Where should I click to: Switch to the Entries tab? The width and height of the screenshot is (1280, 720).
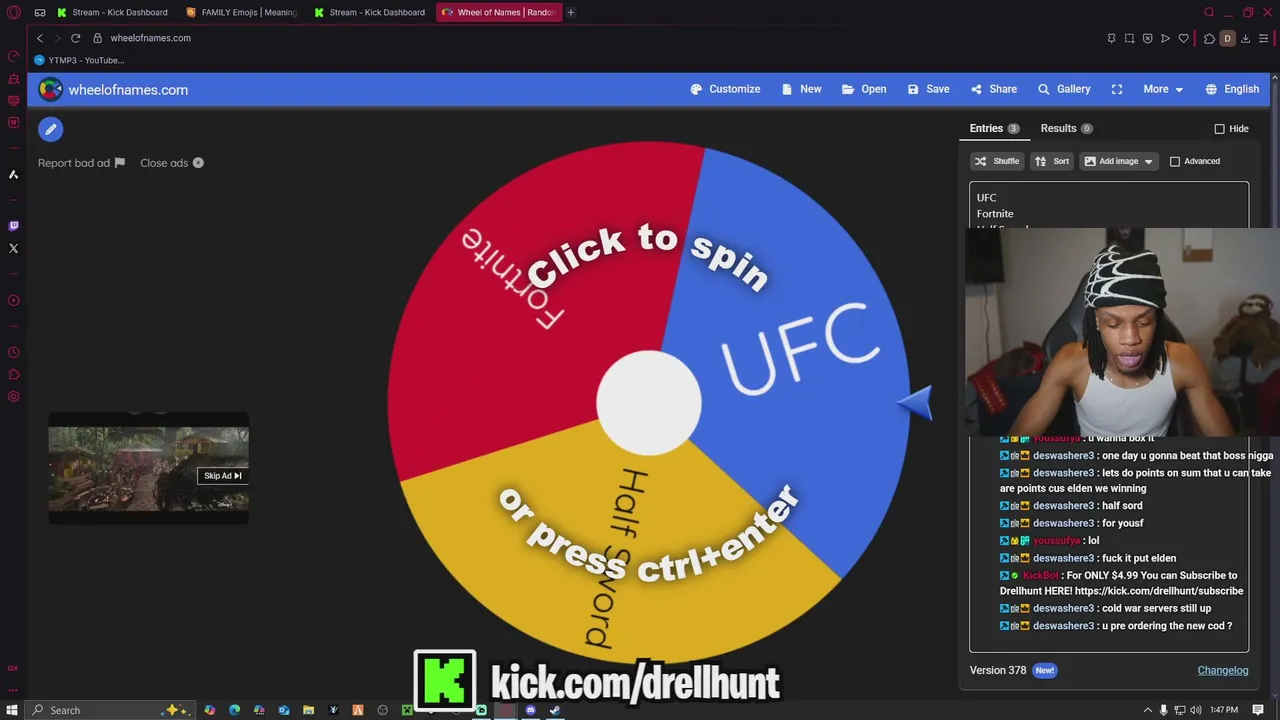994,128
